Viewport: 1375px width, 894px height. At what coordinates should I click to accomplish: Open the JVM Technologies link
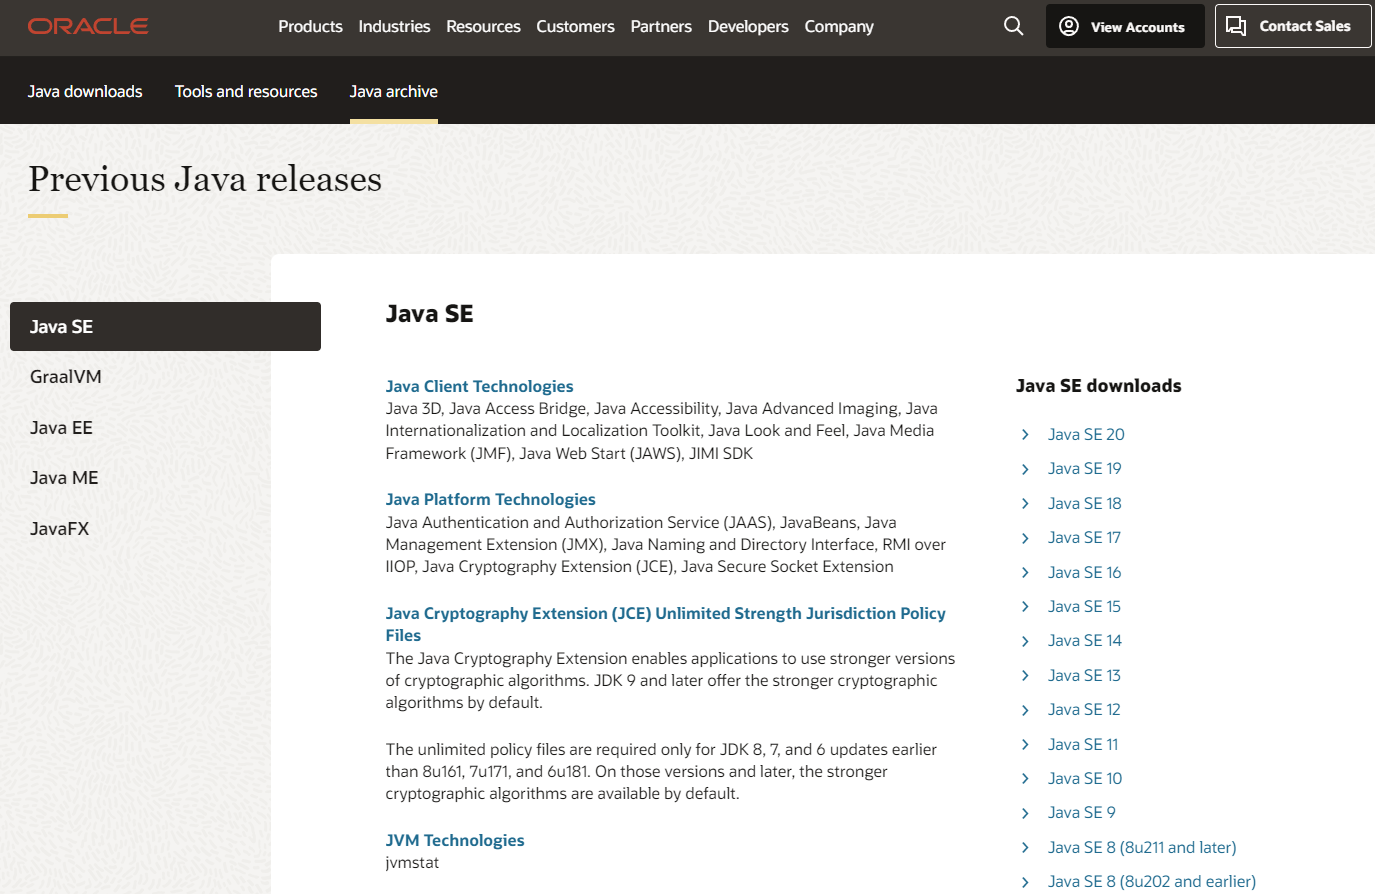(455, 840)
